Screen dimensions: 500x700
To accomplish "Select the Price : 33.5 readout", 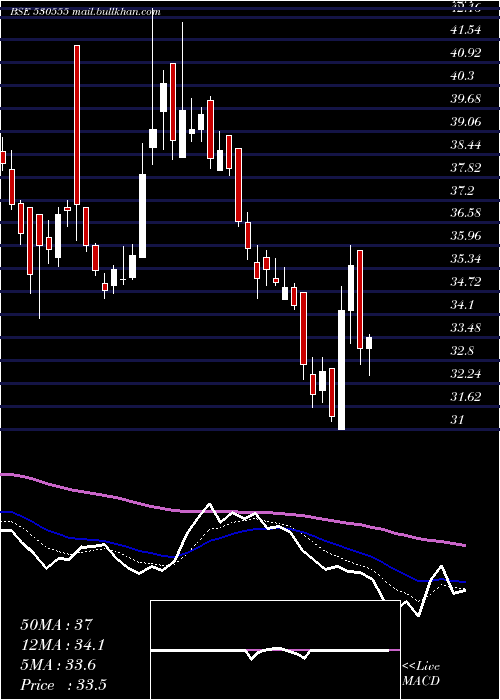I will tap(63, 685).
